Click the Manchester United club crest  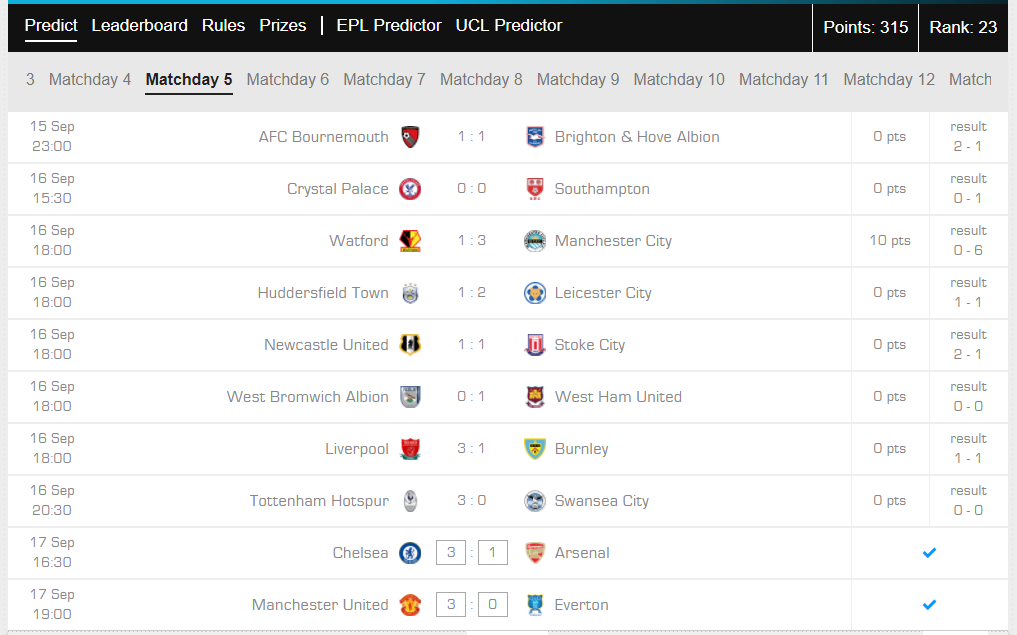coord(410,605)
